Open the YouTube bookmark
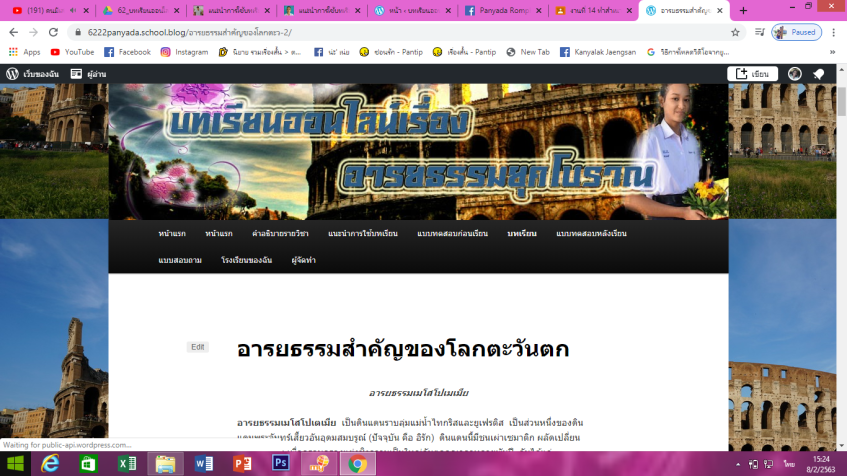 click(x=72, y=52)
